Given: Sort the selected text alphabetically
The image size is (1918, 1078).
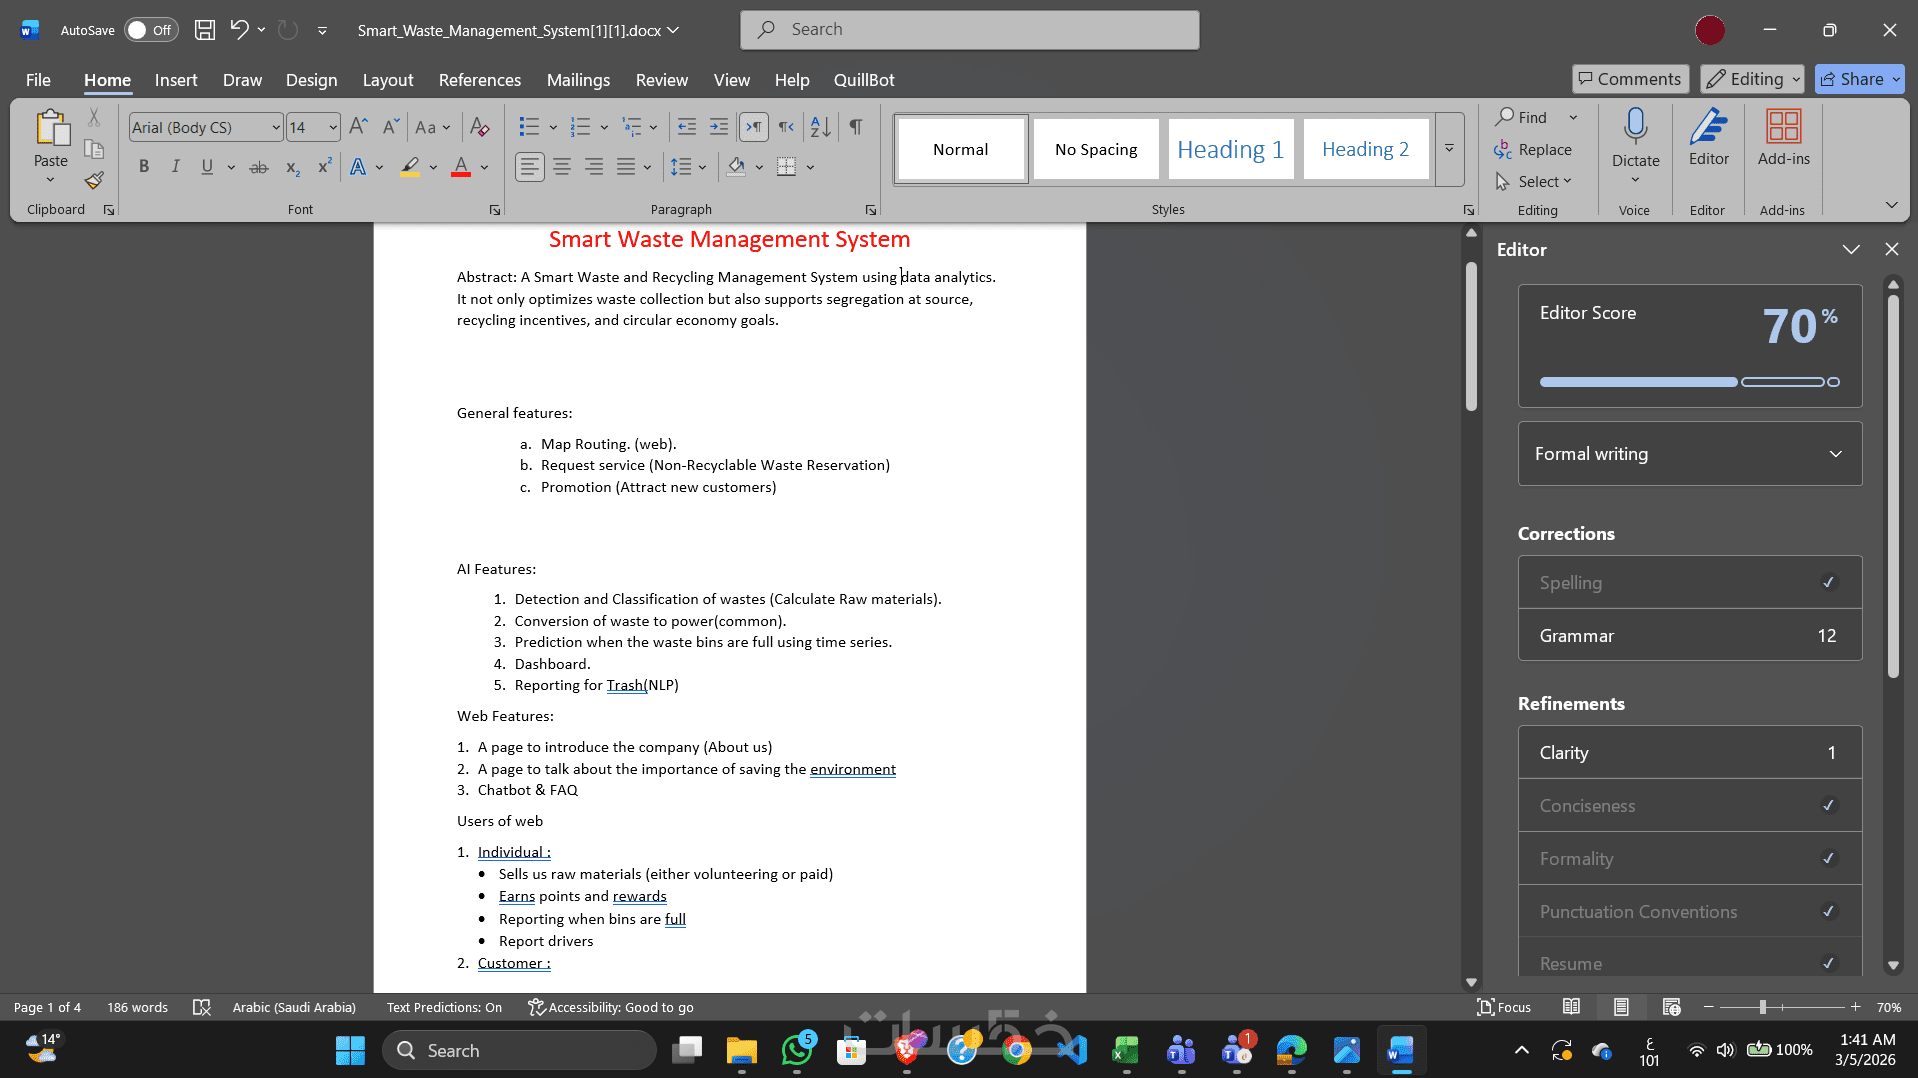Looking at the screenshot, I should pyautogui.click(x=821, y=127).
